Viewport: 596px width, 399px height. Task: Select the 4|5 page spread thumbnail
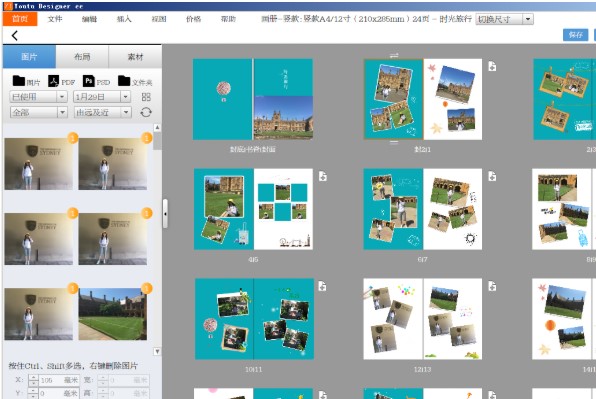pos(253,209)
